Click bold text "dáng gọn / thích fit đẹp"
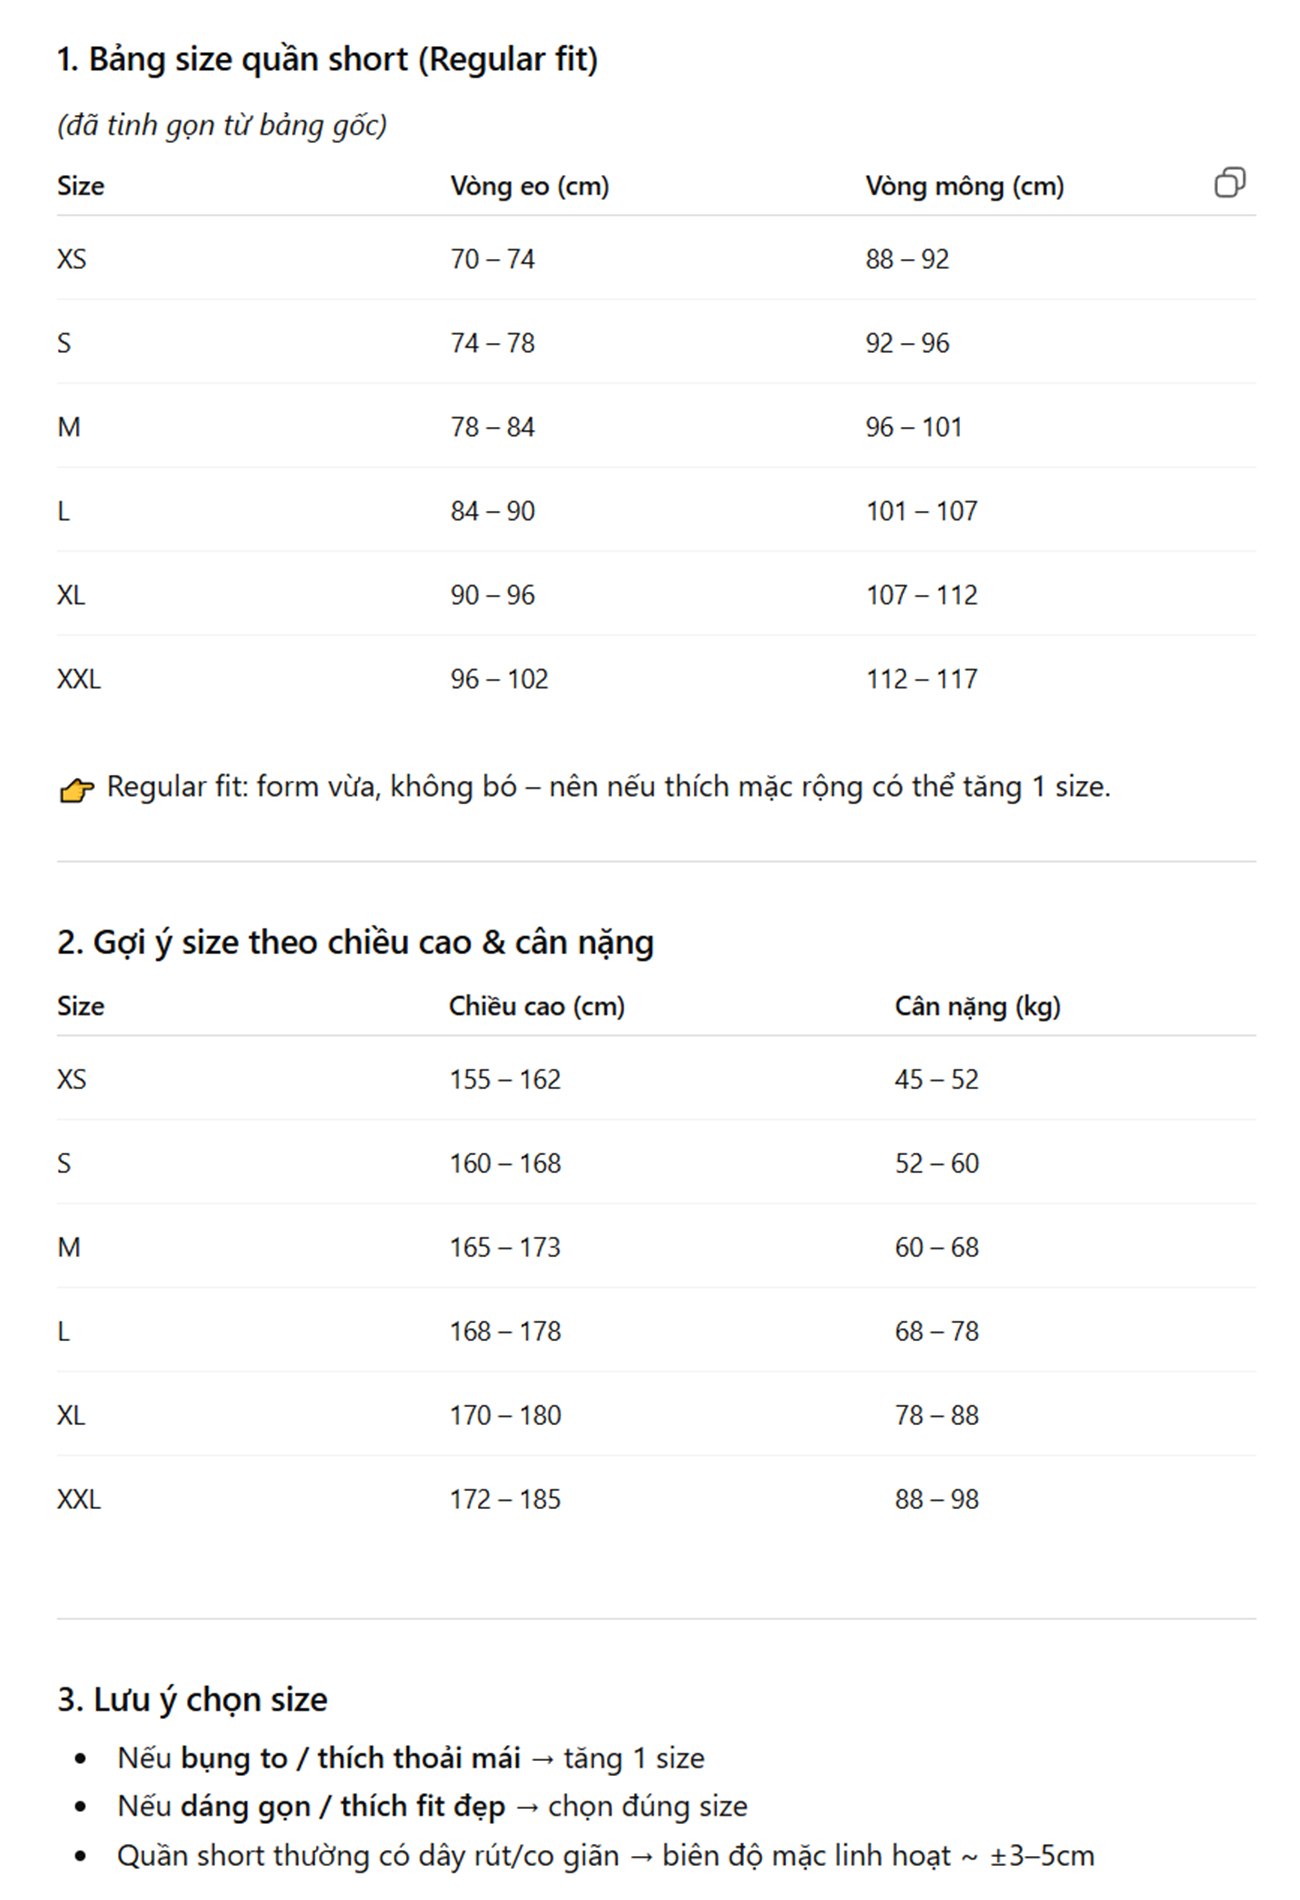 tap(342, 1807)
